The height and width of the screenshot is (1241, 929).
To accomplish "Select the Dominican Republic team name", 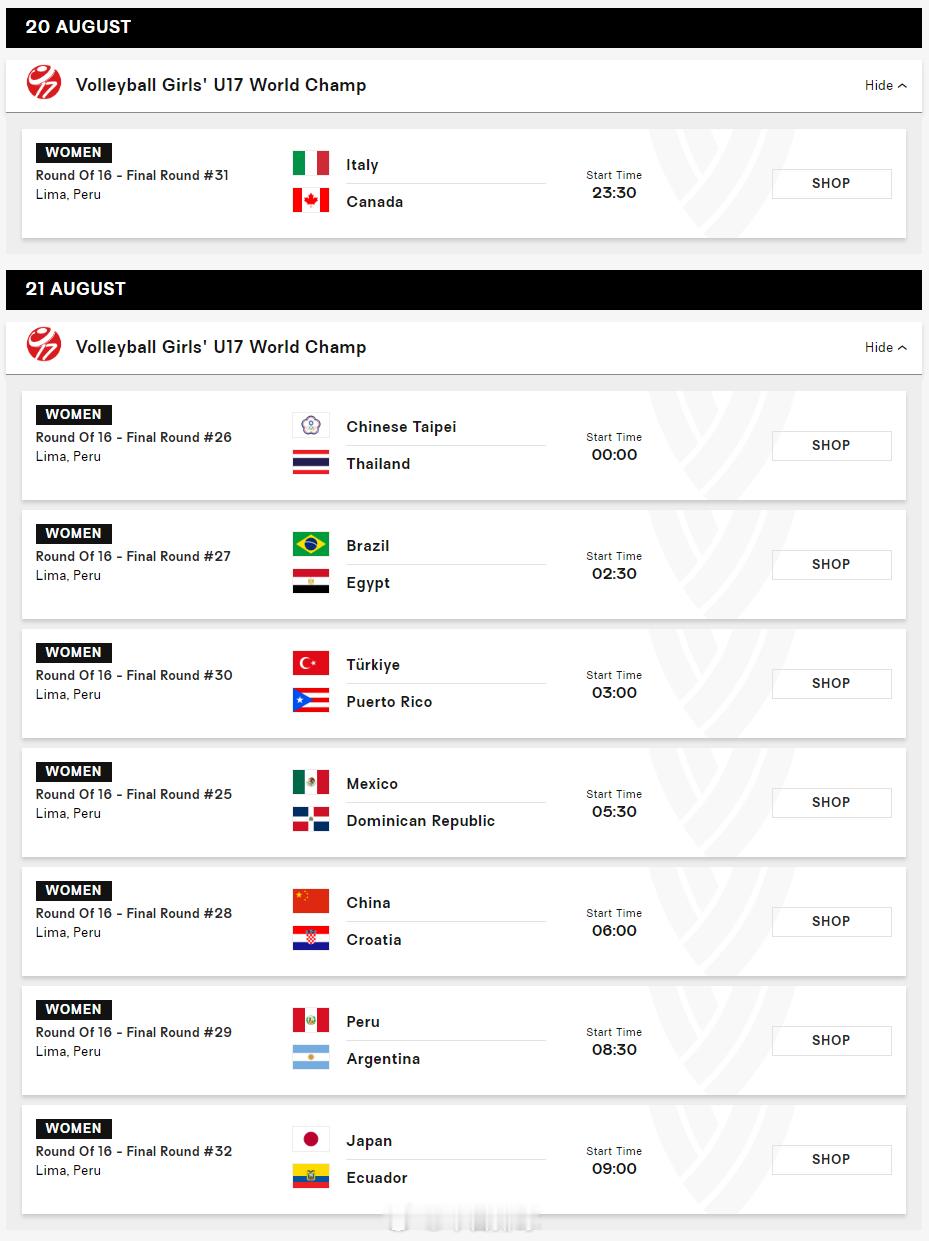I will [x=420, y=821].
